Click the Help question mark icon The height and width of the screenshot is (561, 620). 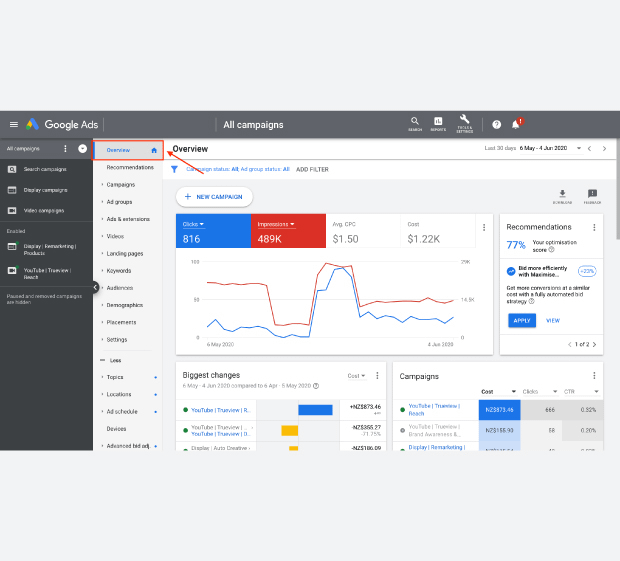click(x=496, y=125)
